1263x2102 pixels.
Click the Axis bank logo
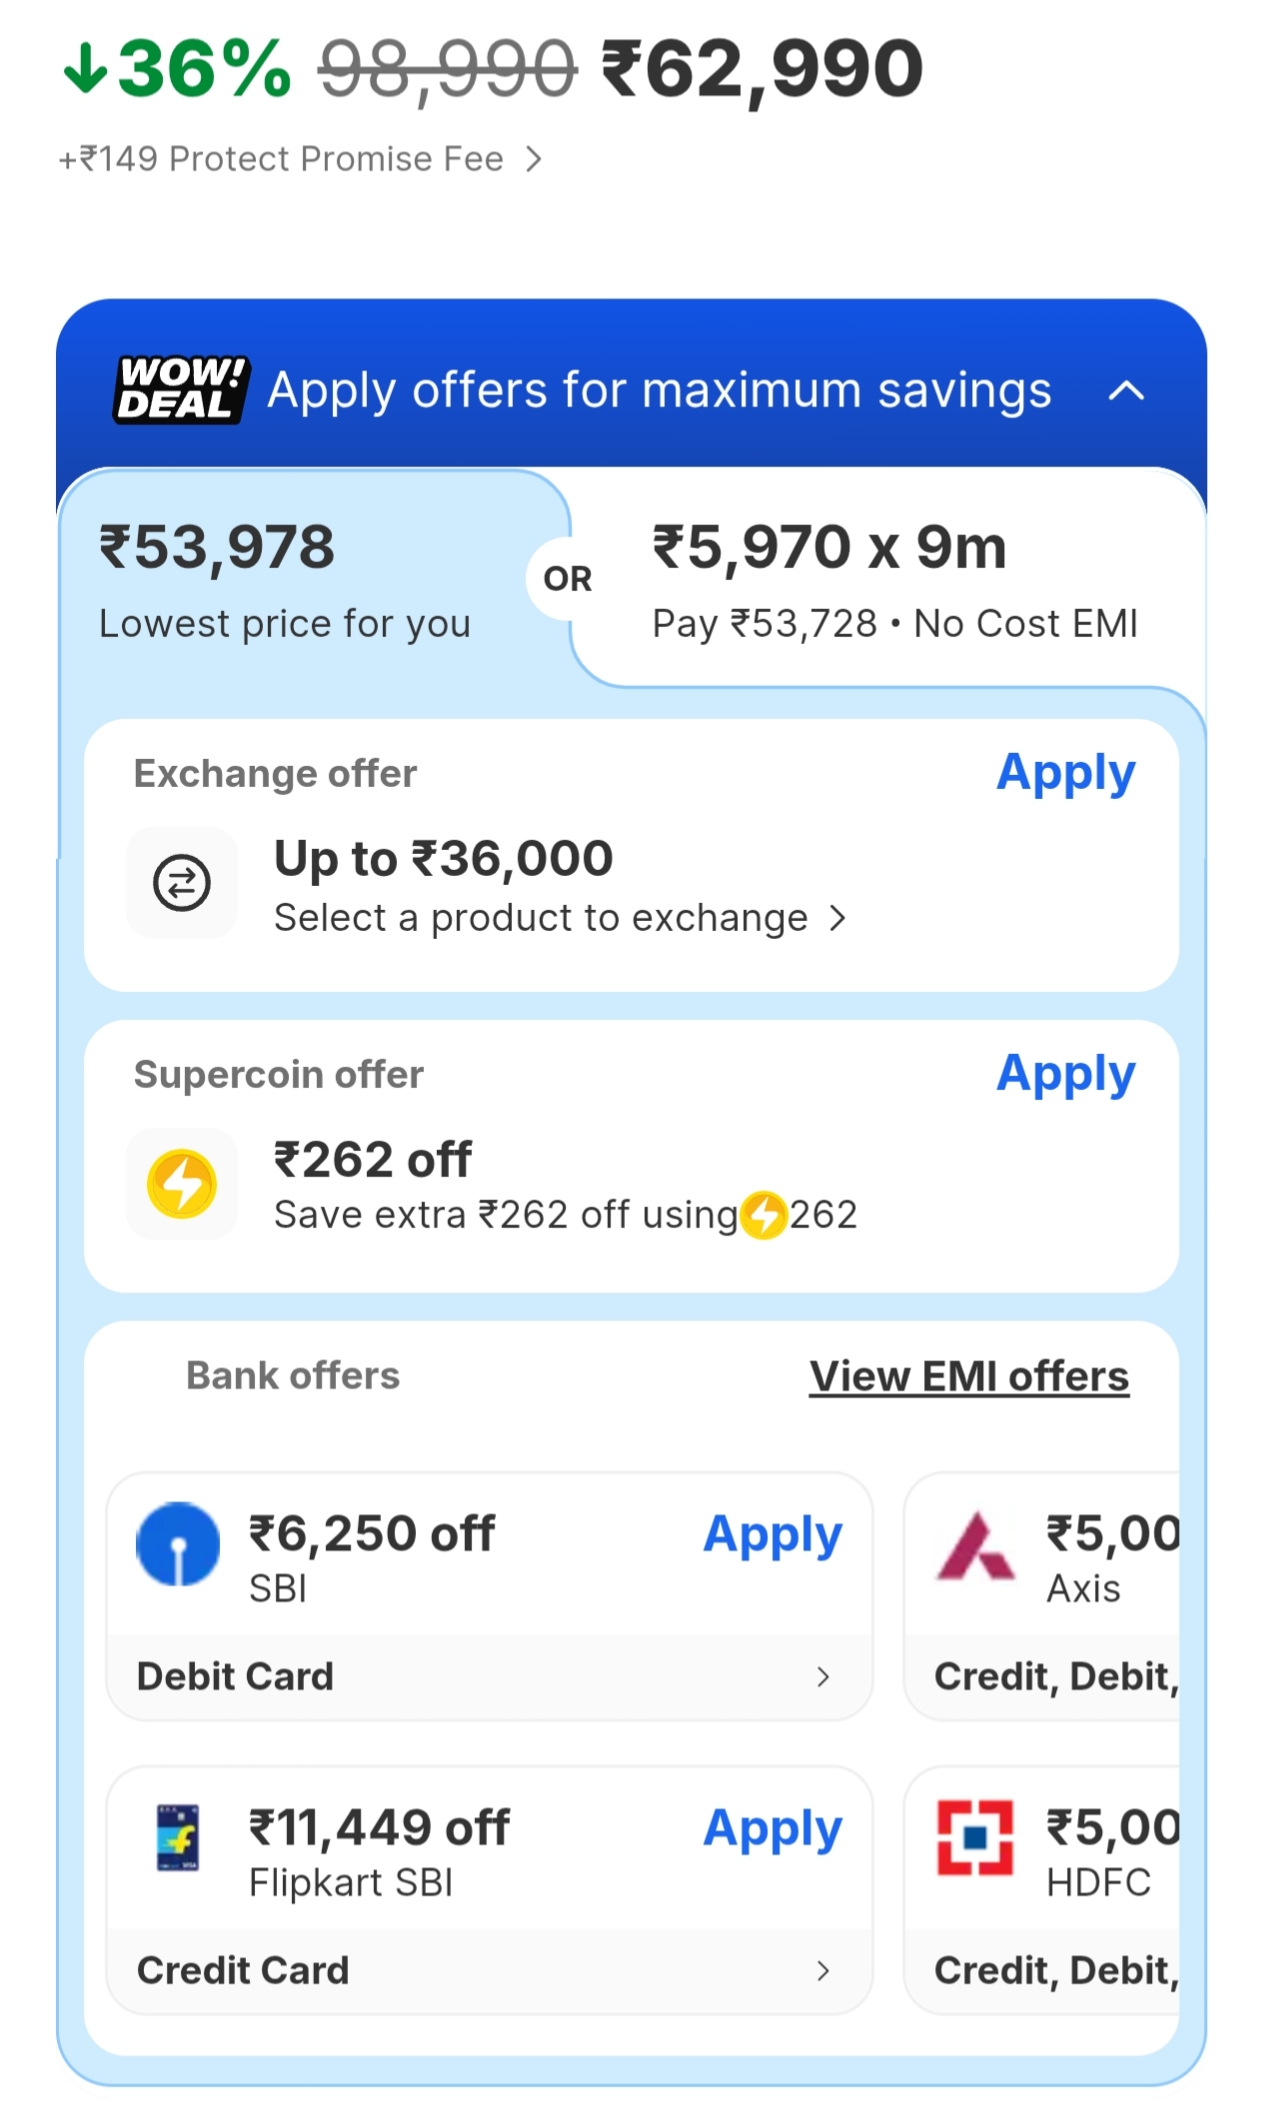pyautogui.click(x=975, y=1547)
